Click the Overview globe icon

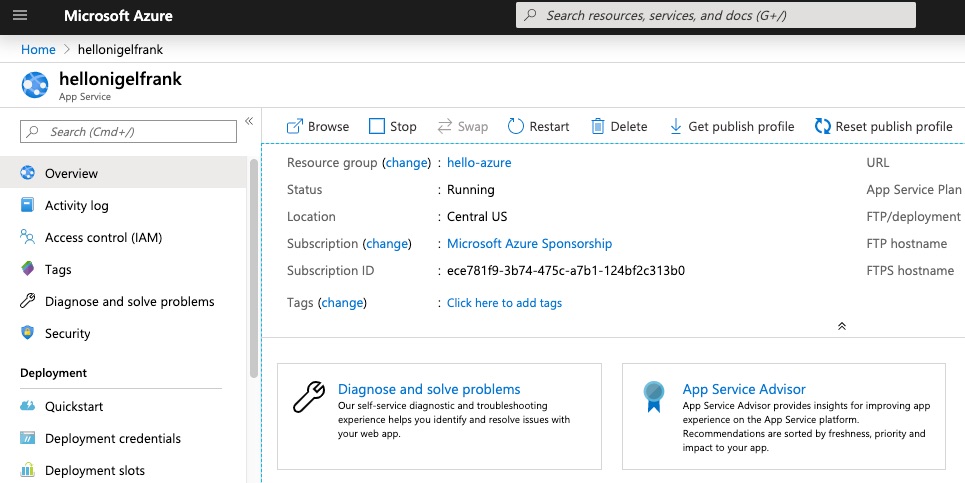click(28, 173)
